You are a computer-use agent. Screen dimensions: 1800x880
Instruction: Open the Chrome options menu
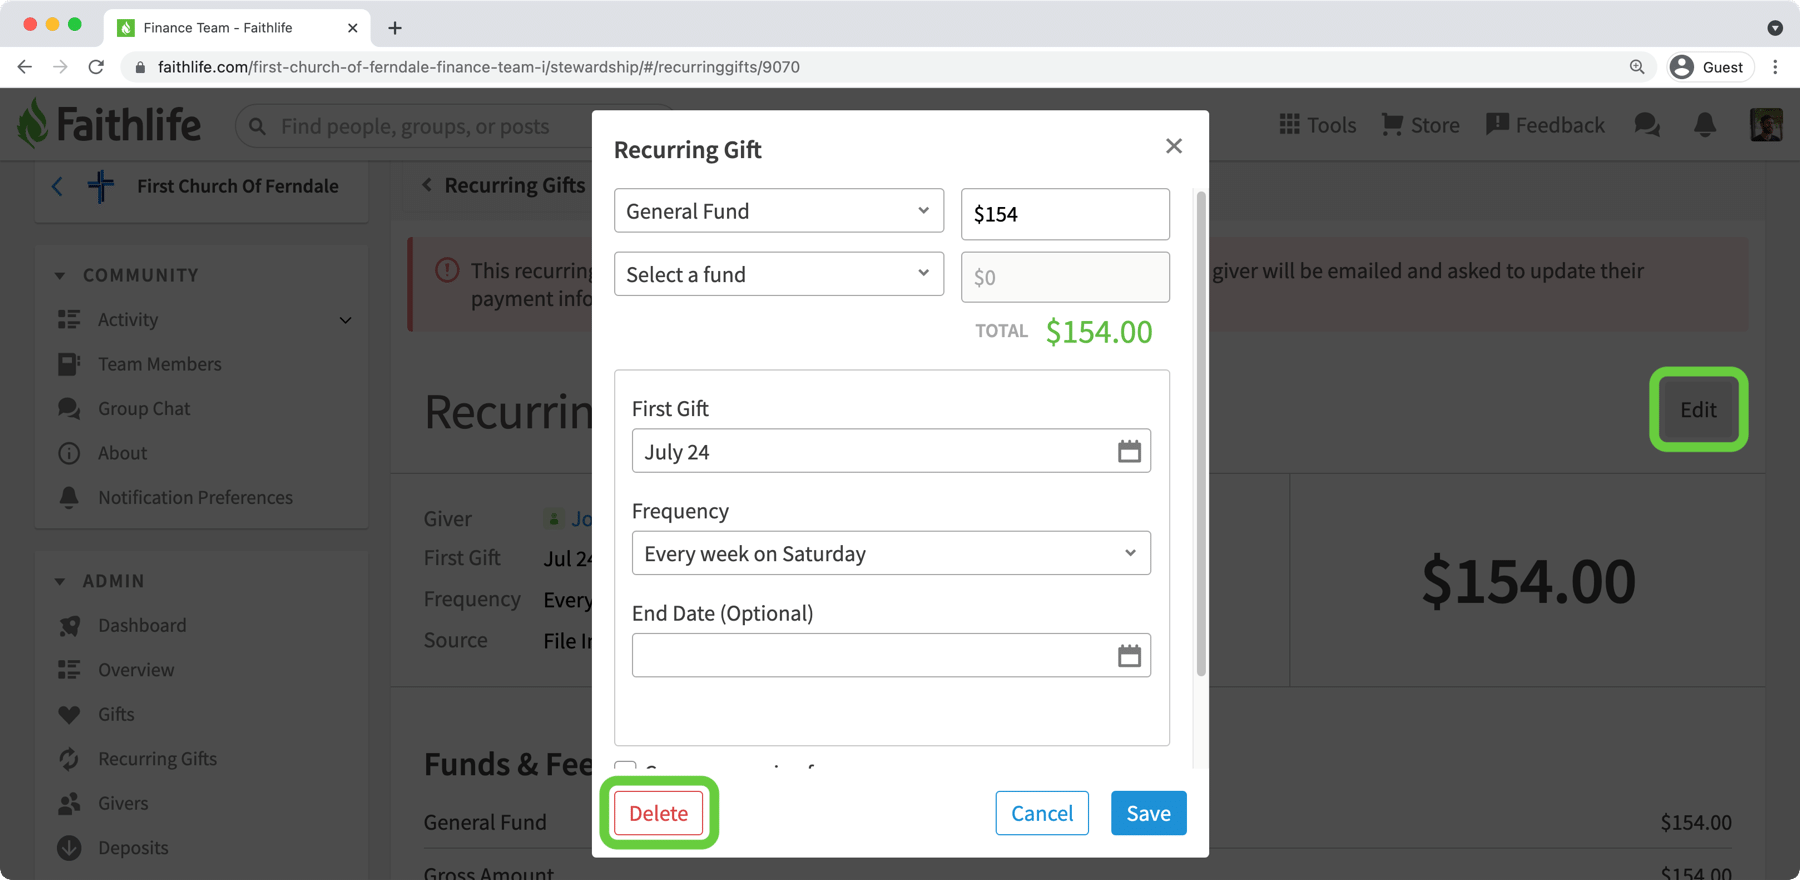pyautogui.click(x=1775, y=67)
